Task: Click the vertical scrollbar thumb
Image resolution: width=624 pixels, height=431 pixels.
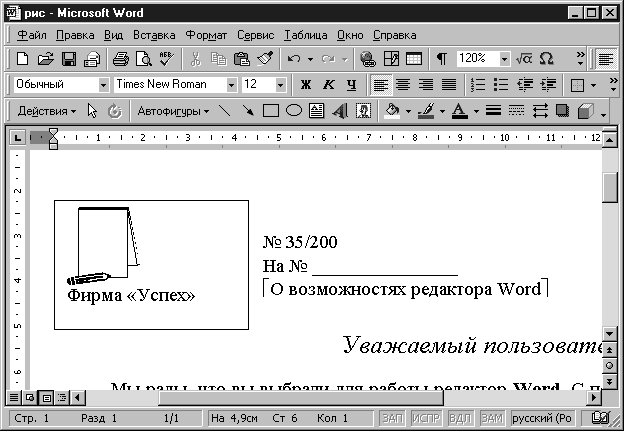Action: click(610, 187)
